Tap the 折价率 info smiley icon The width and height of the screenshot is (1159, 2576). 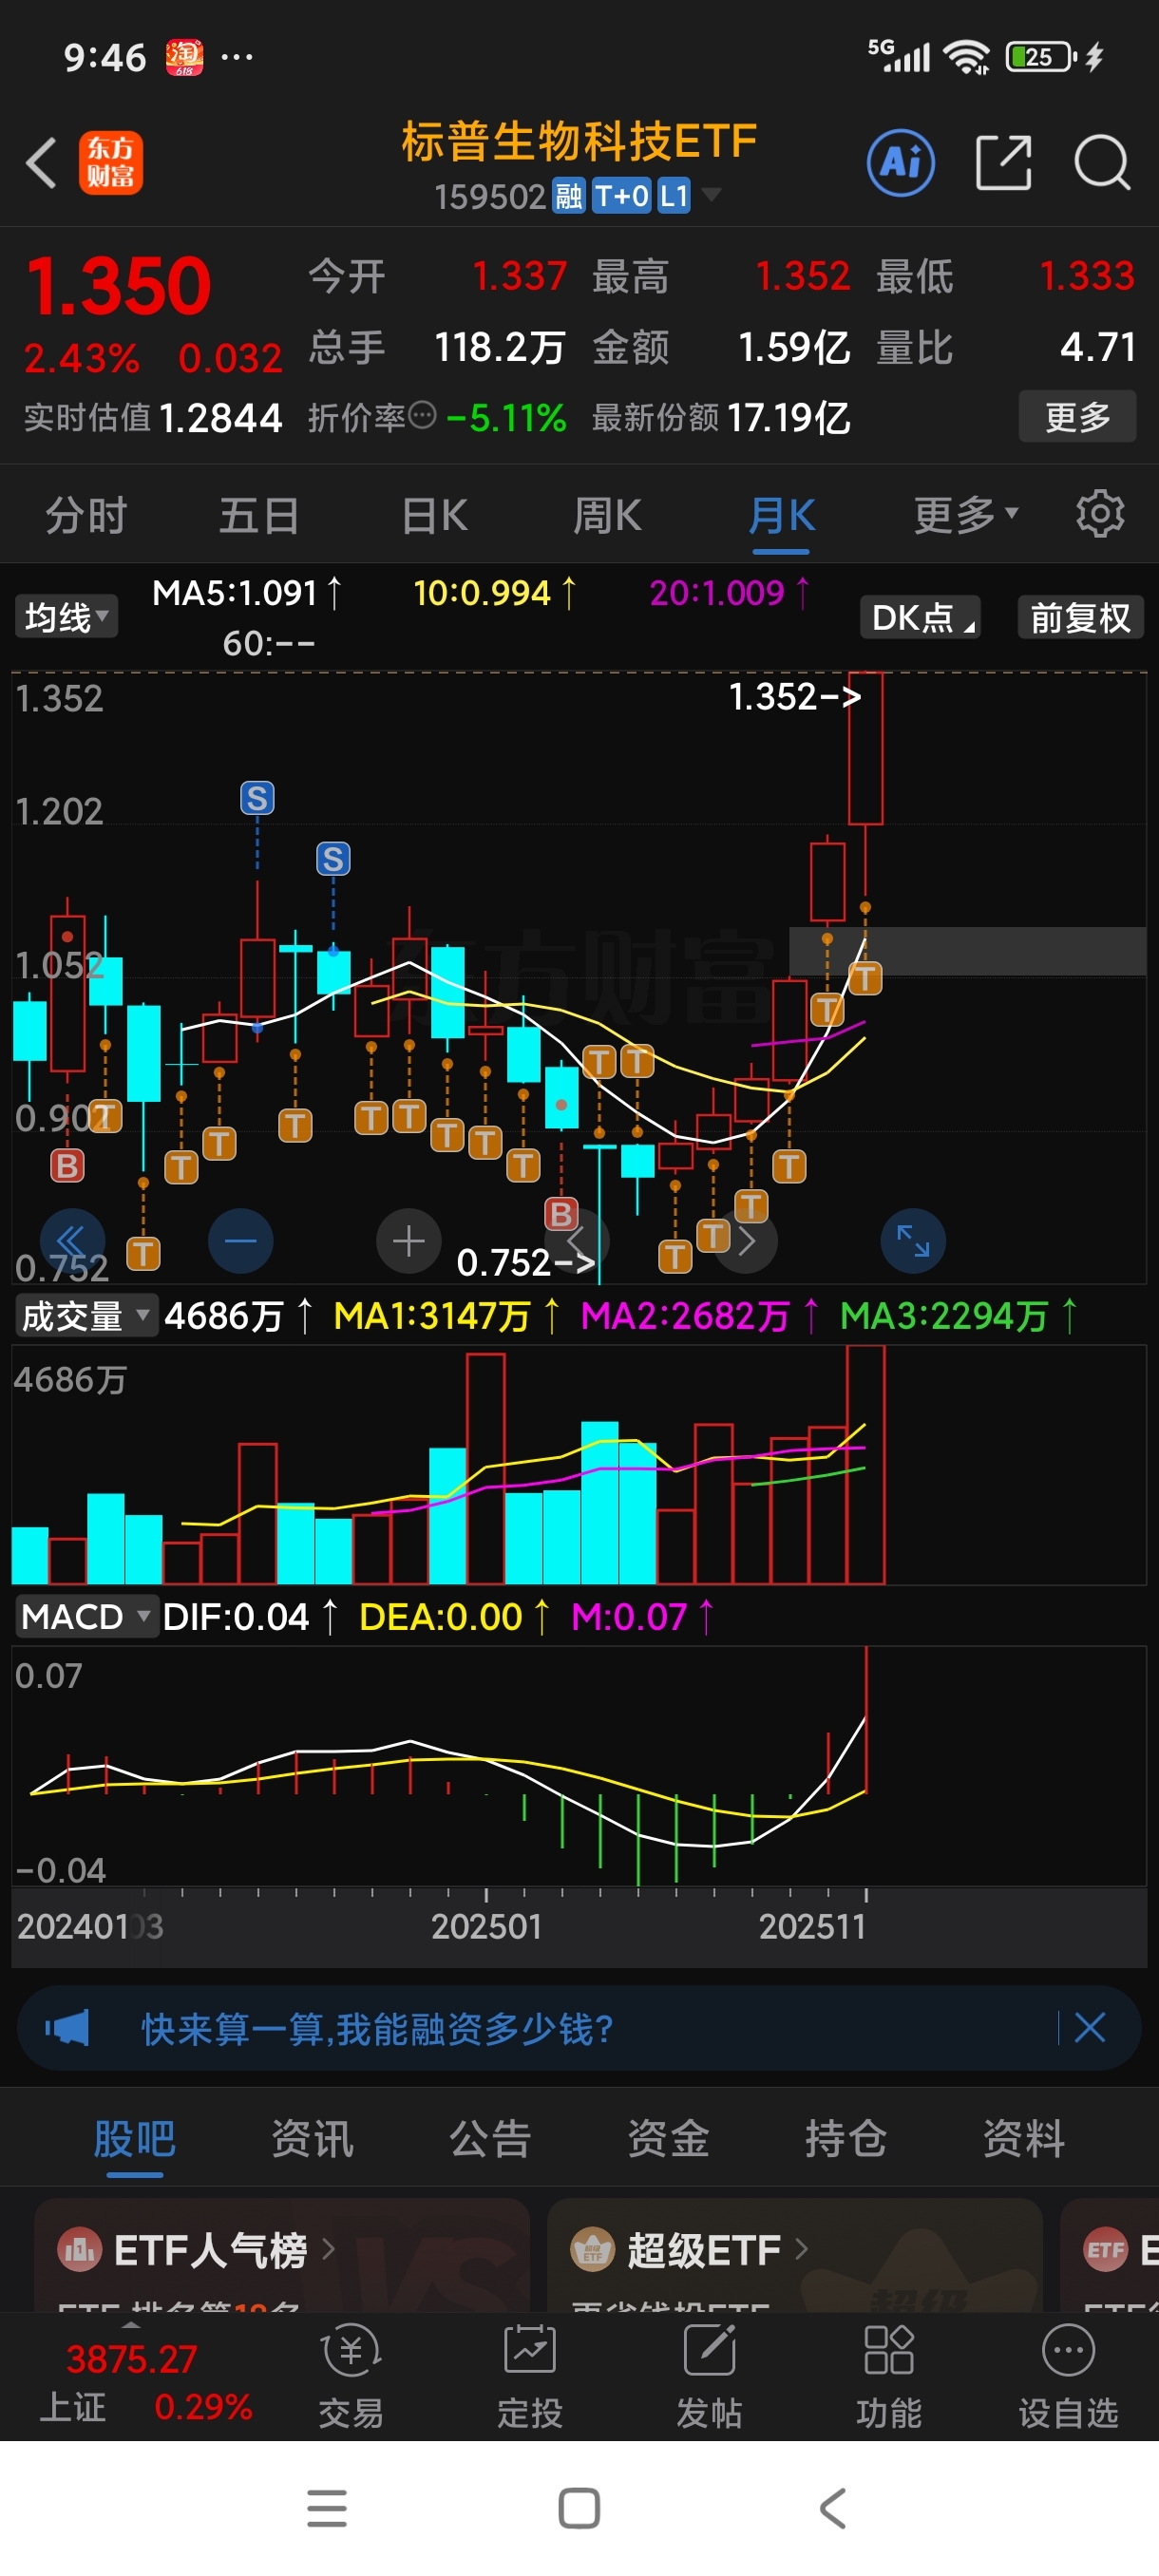(x=423, y=414)
